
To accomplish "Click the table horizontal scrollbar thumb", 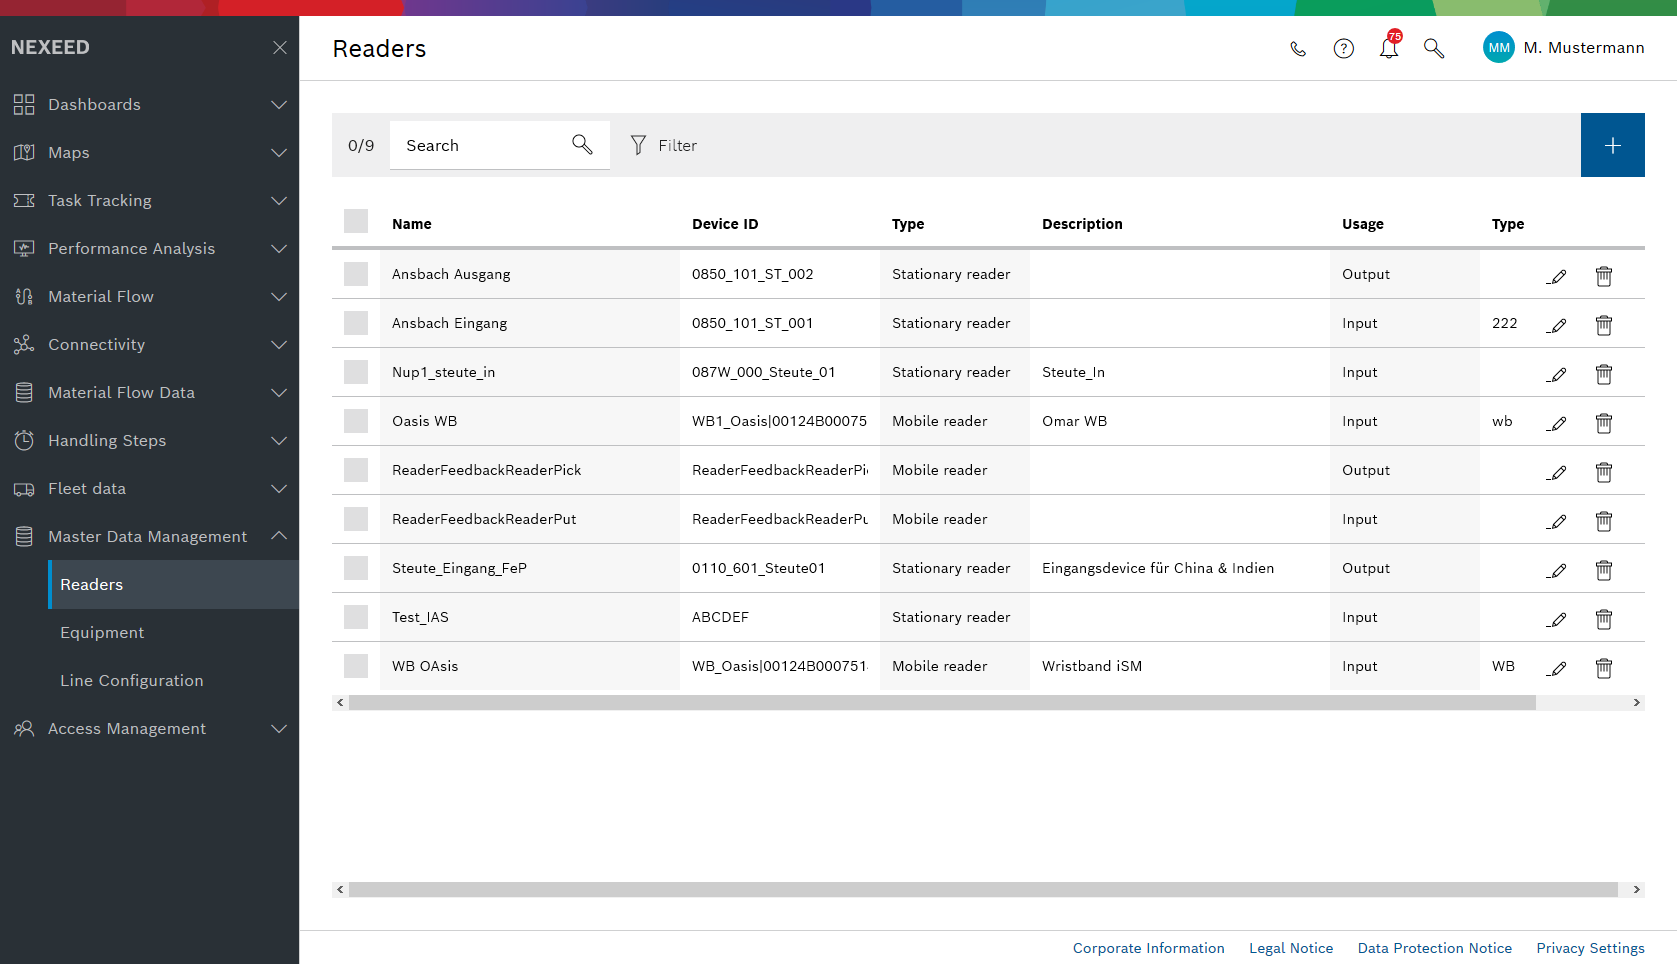I will coord(942,703).
